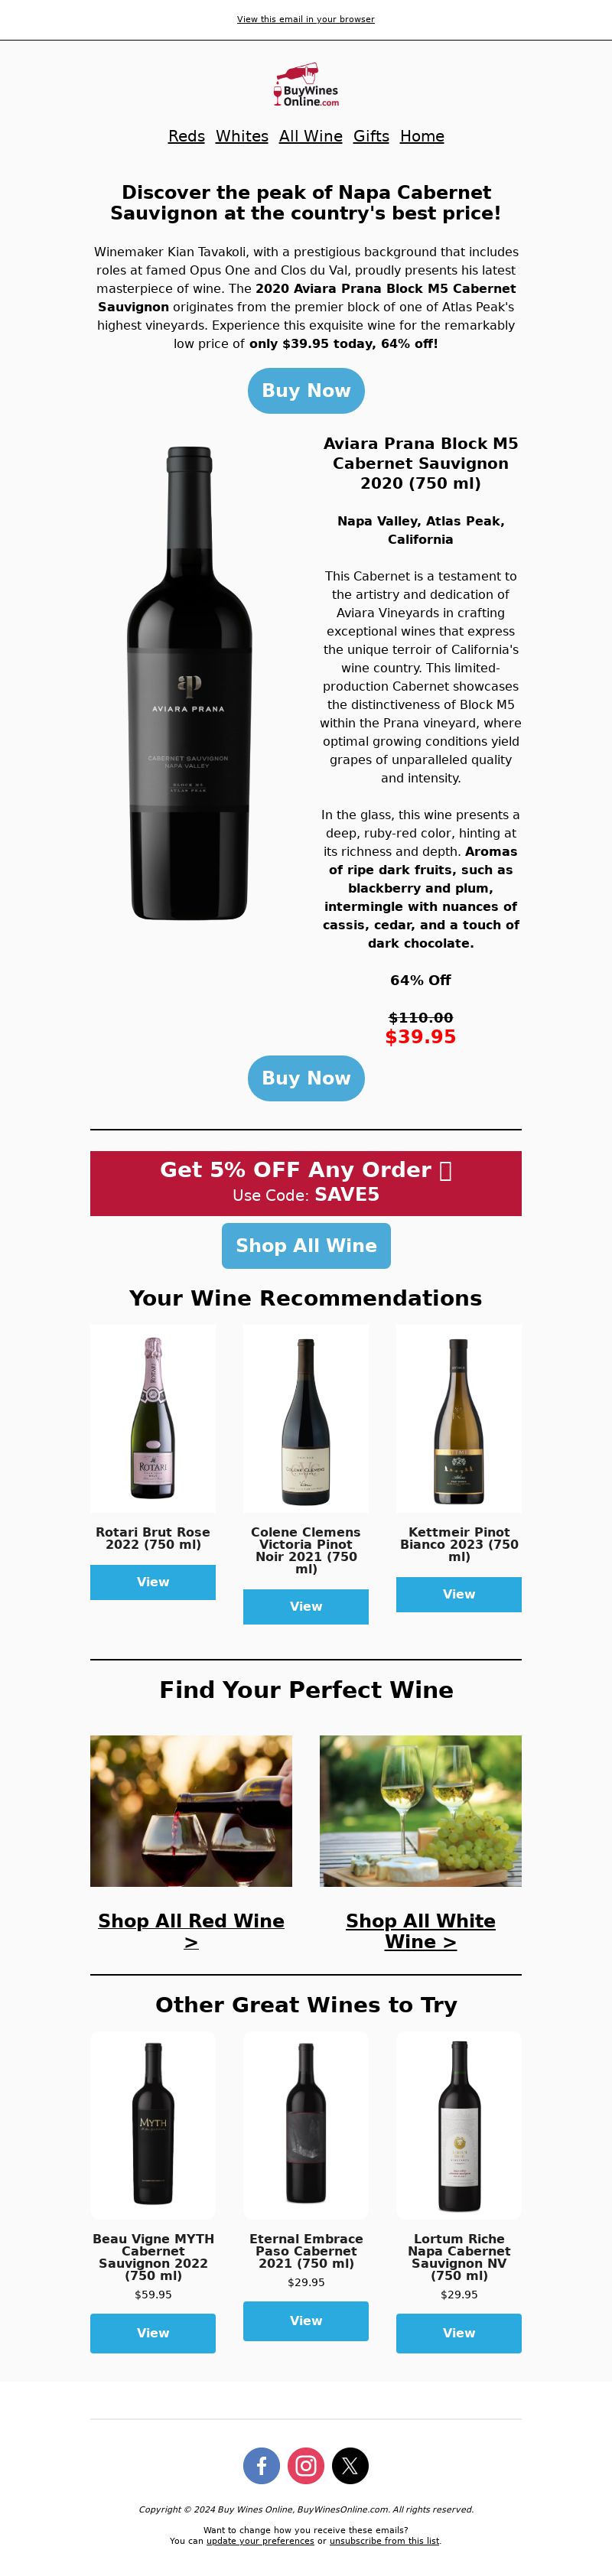
Task: Click the Kettmeir Pinot Bianco bottle image
Action: point(459,1418)
